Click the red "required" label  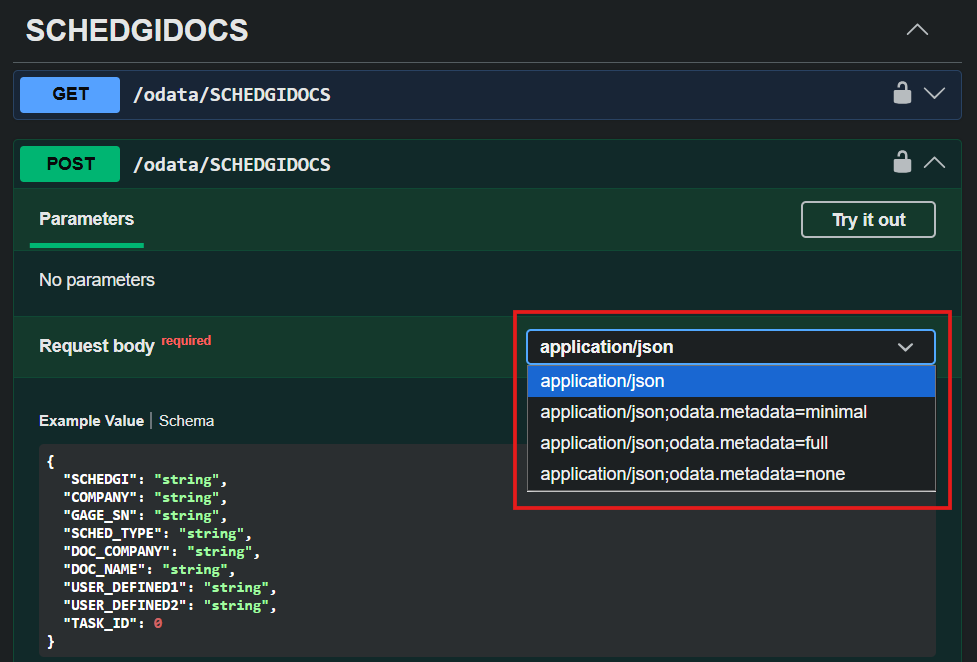click(x=186, y=340)
